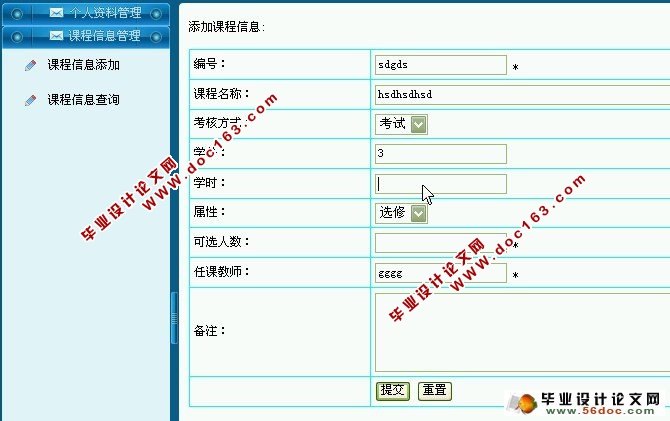
Task: Click the 学时 label text
Action: coord(209,183)
